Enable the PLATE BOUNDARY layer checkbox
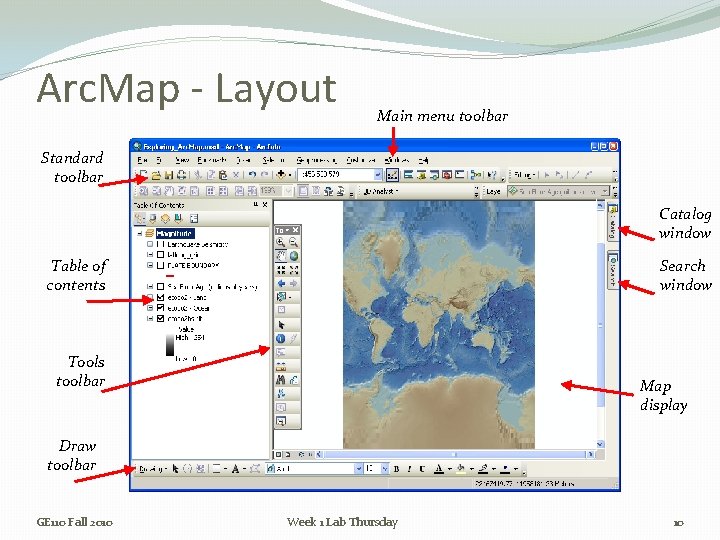This screenshot has width=720, height=540. tap(160, 265)
